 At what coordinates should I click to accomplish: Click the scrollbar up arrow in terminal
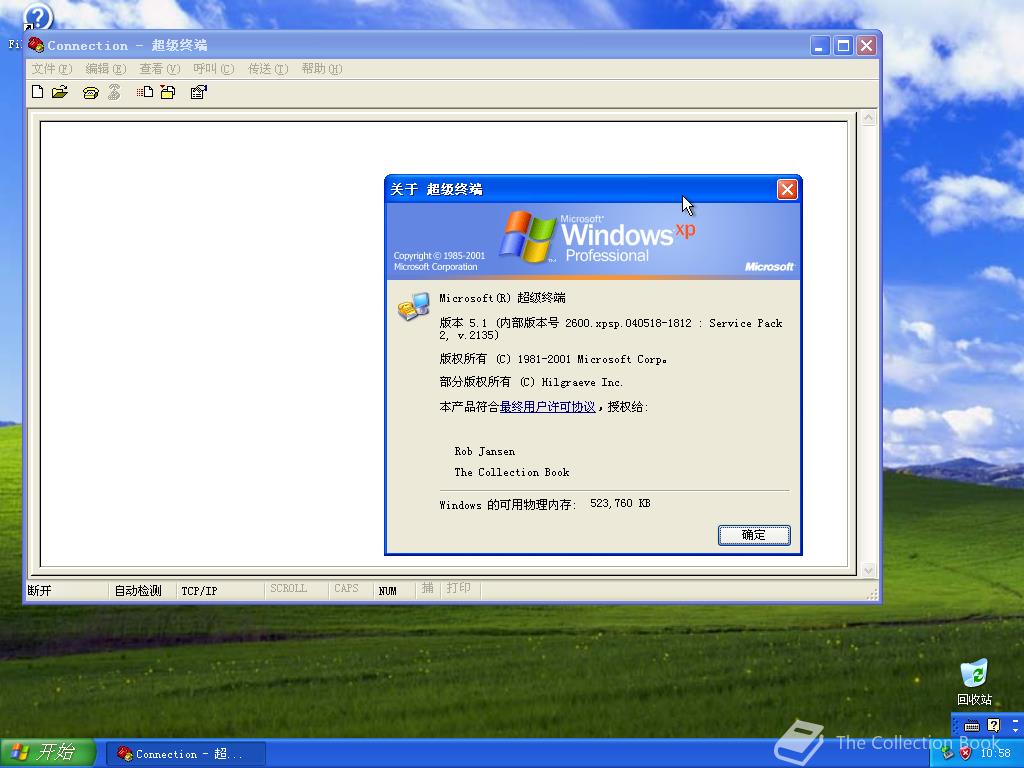pyautogui.click(x=868, y=118)
